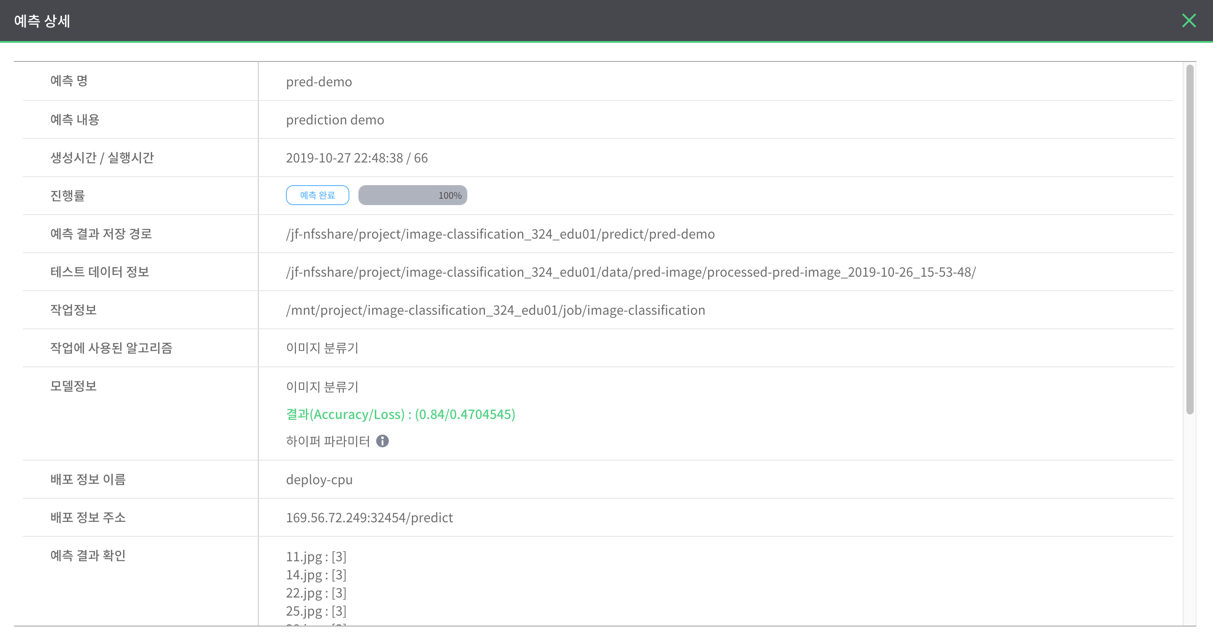
Task: Select the deploy-cpu deployment name
Action: click(319, 480)
